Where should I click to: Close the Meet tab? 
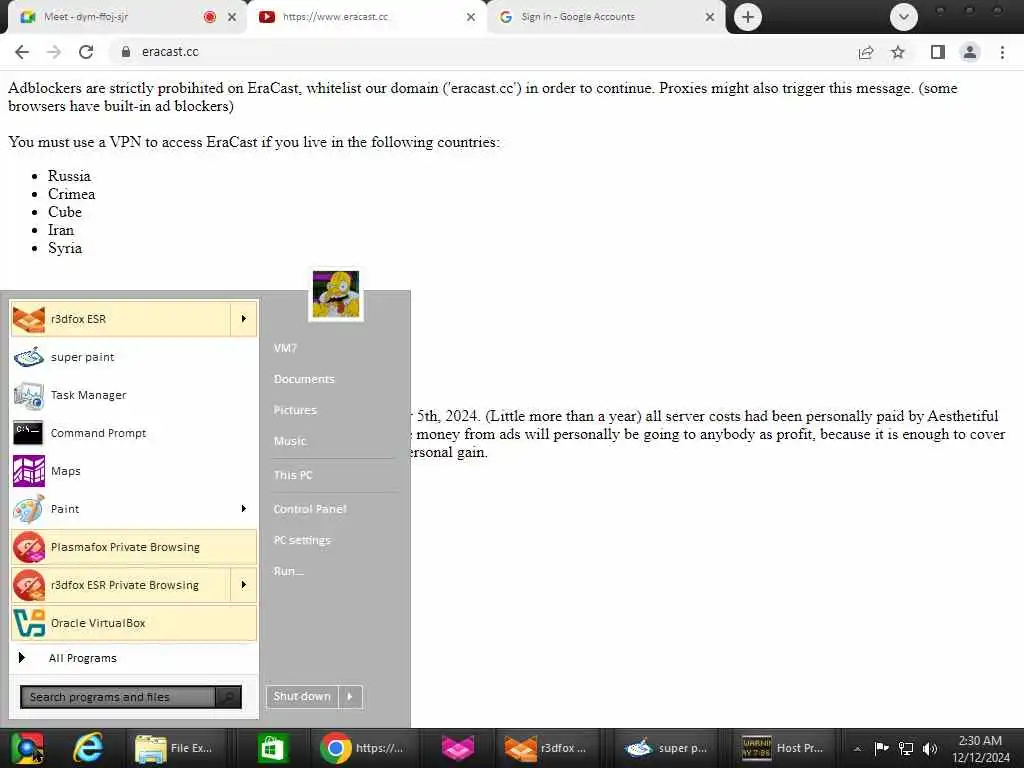(232, 17)
